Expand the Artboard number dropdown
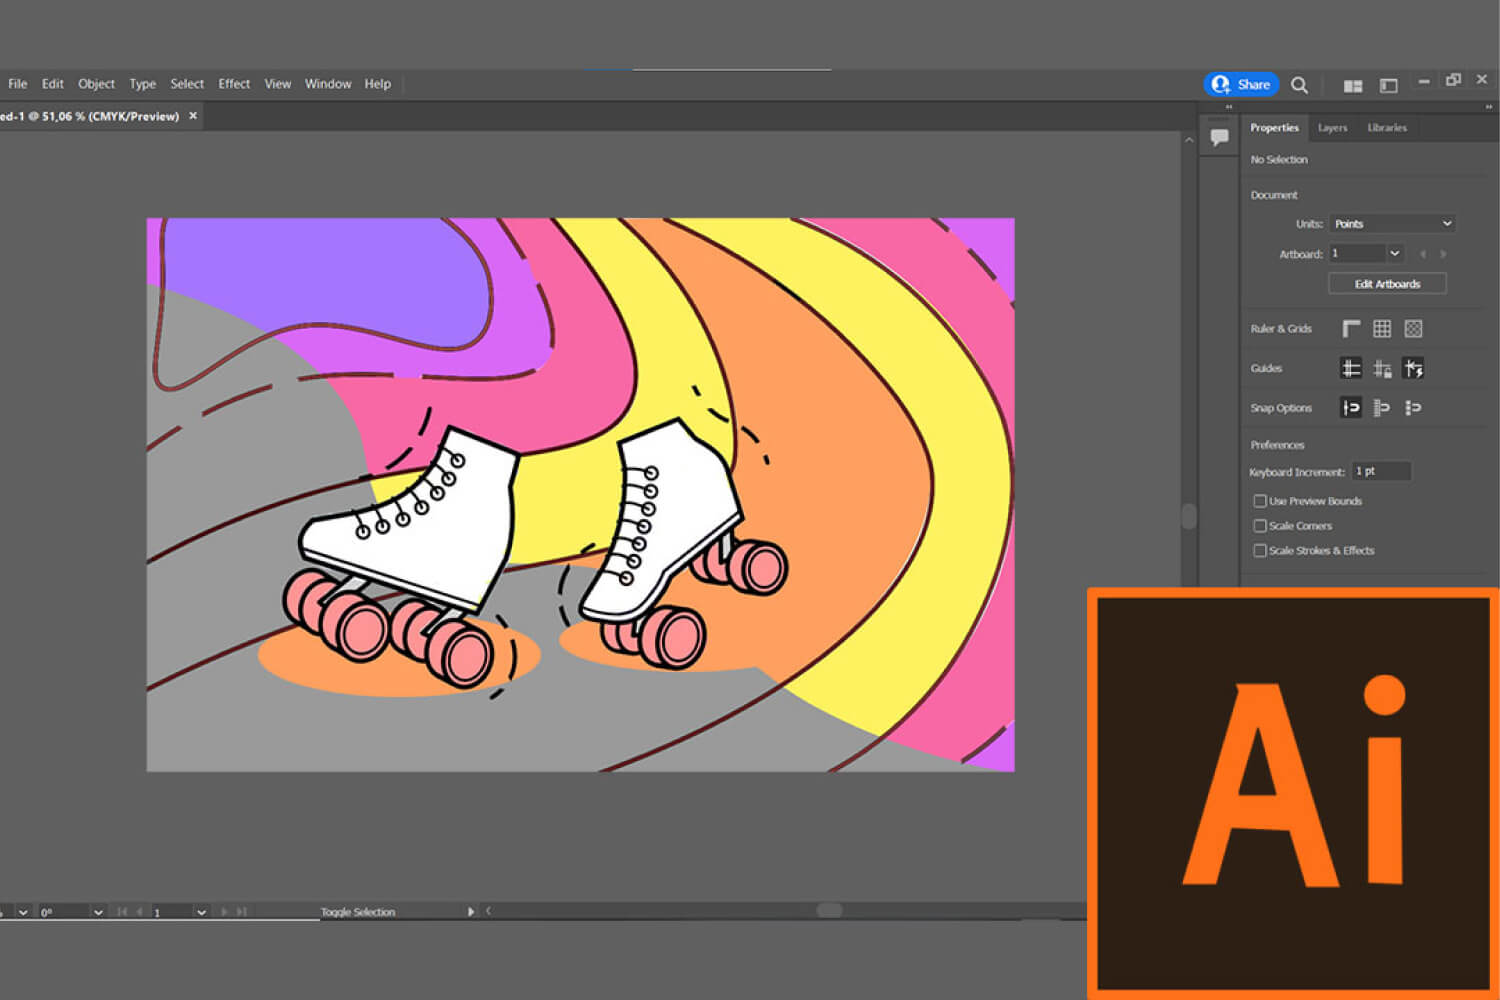1500x1000 pixels. pos(1395,254)
